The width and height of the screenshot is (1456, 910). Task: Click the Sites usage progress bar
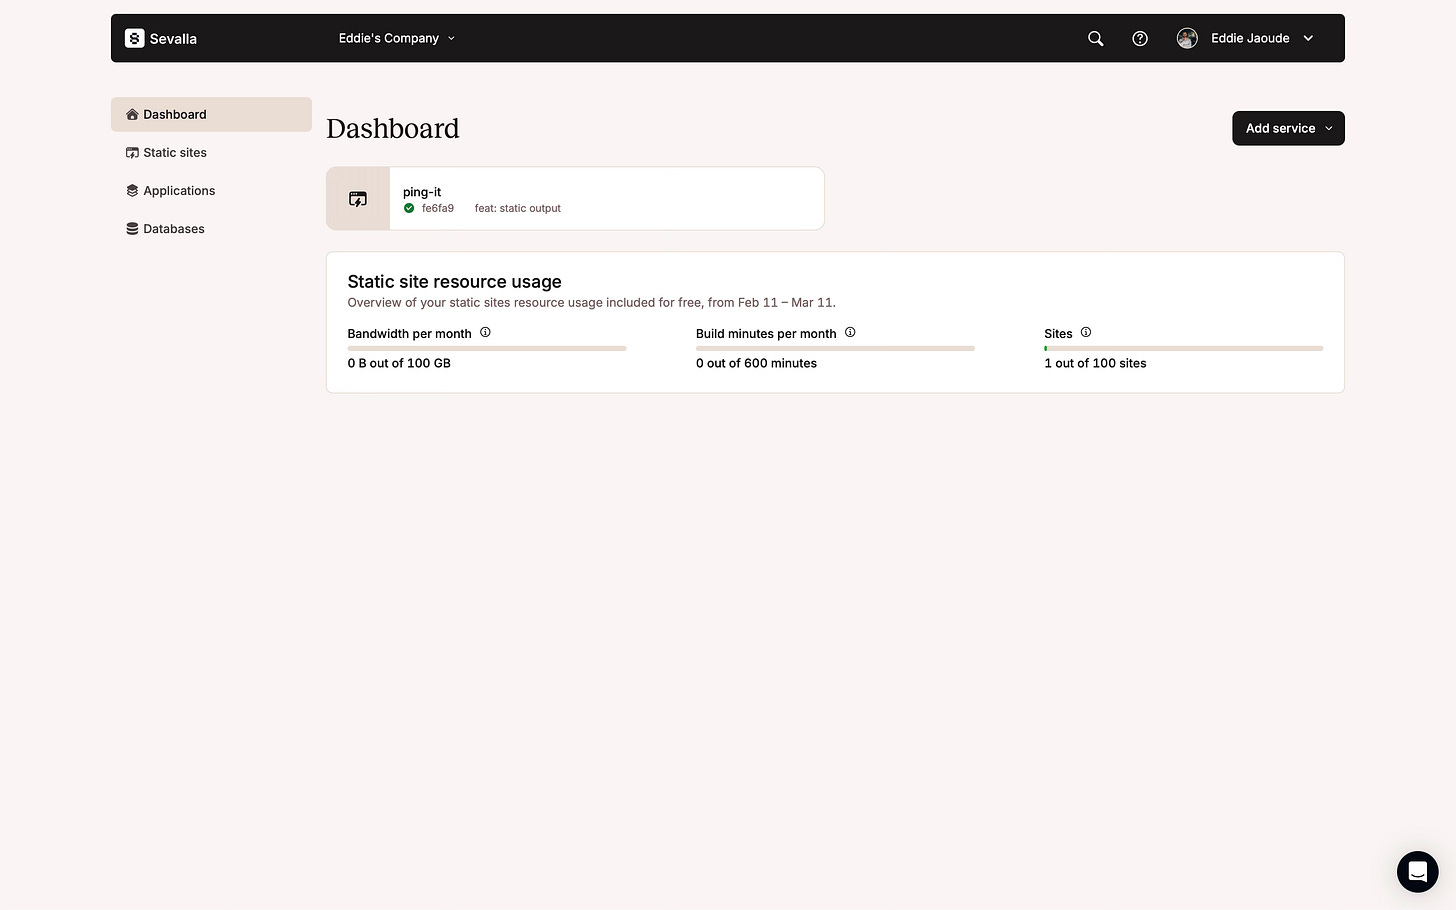pos(1183,348)
